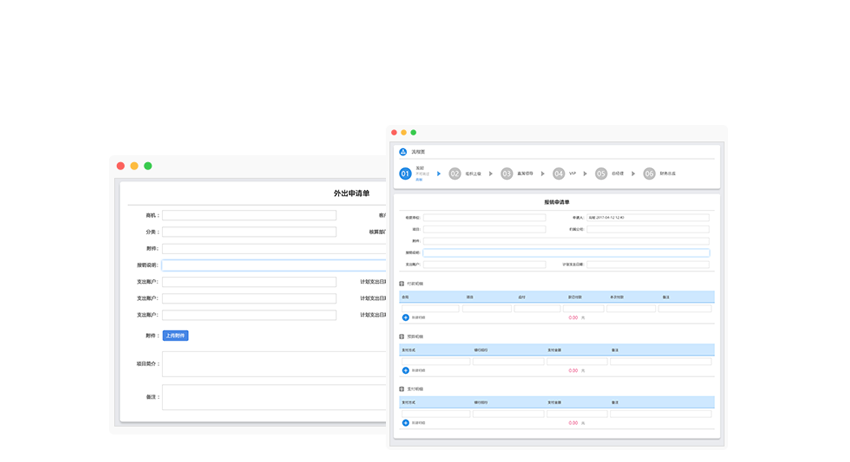Click the step 01 circle in workflow
850x462 pixels.
point(405,174)
